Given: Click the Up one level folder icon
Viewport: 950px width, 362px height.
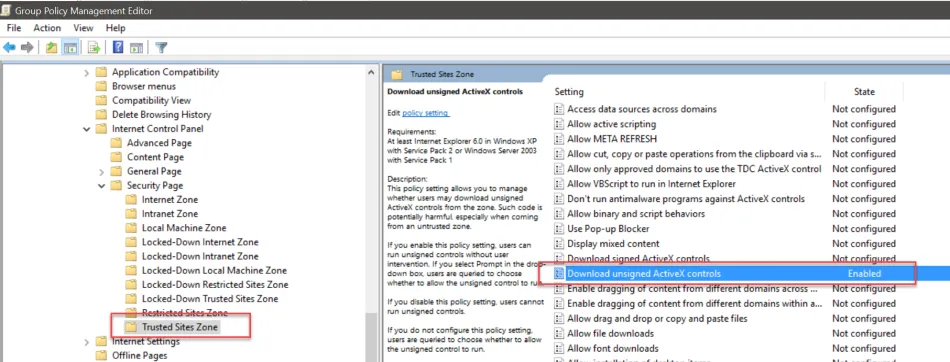Looking at the screenshot, I should click(x=51, y=47).
